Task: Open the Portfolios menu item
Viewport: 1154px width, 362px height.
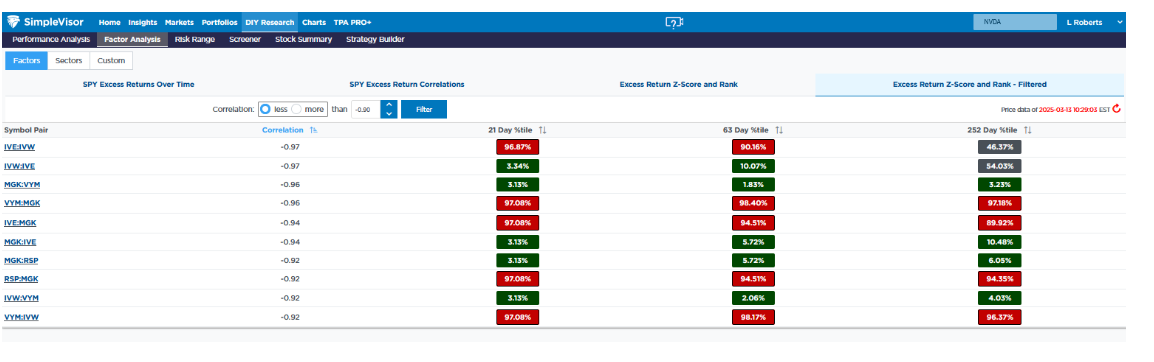Action: pos(219,23)
